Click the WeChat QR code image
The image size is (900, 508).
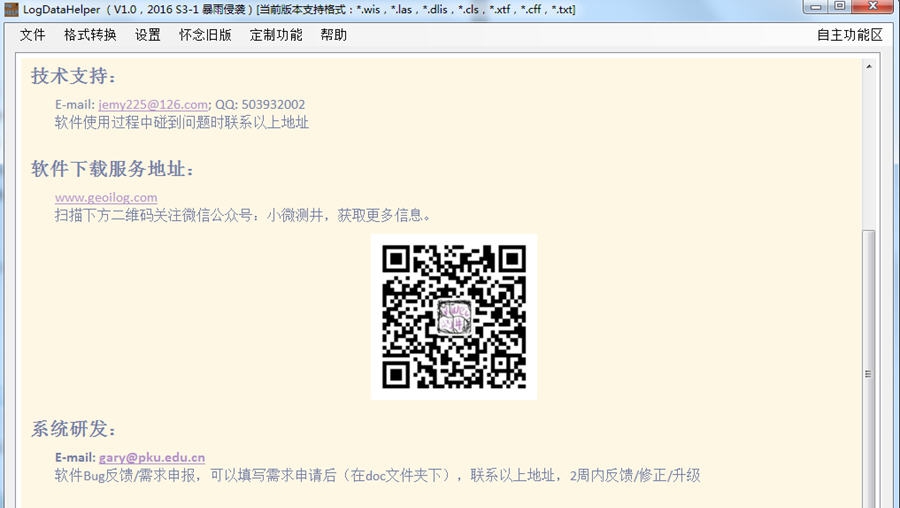pyautogui.click(x=454, y=316)
